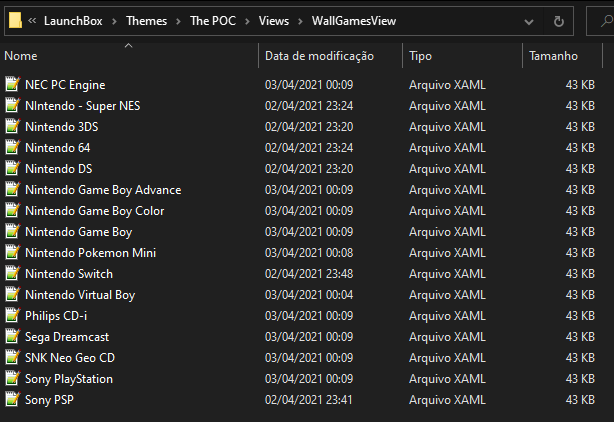Select the Sony PlayStation file name
This screenshot has height=422, width=614.
click(x=69, y=379)
